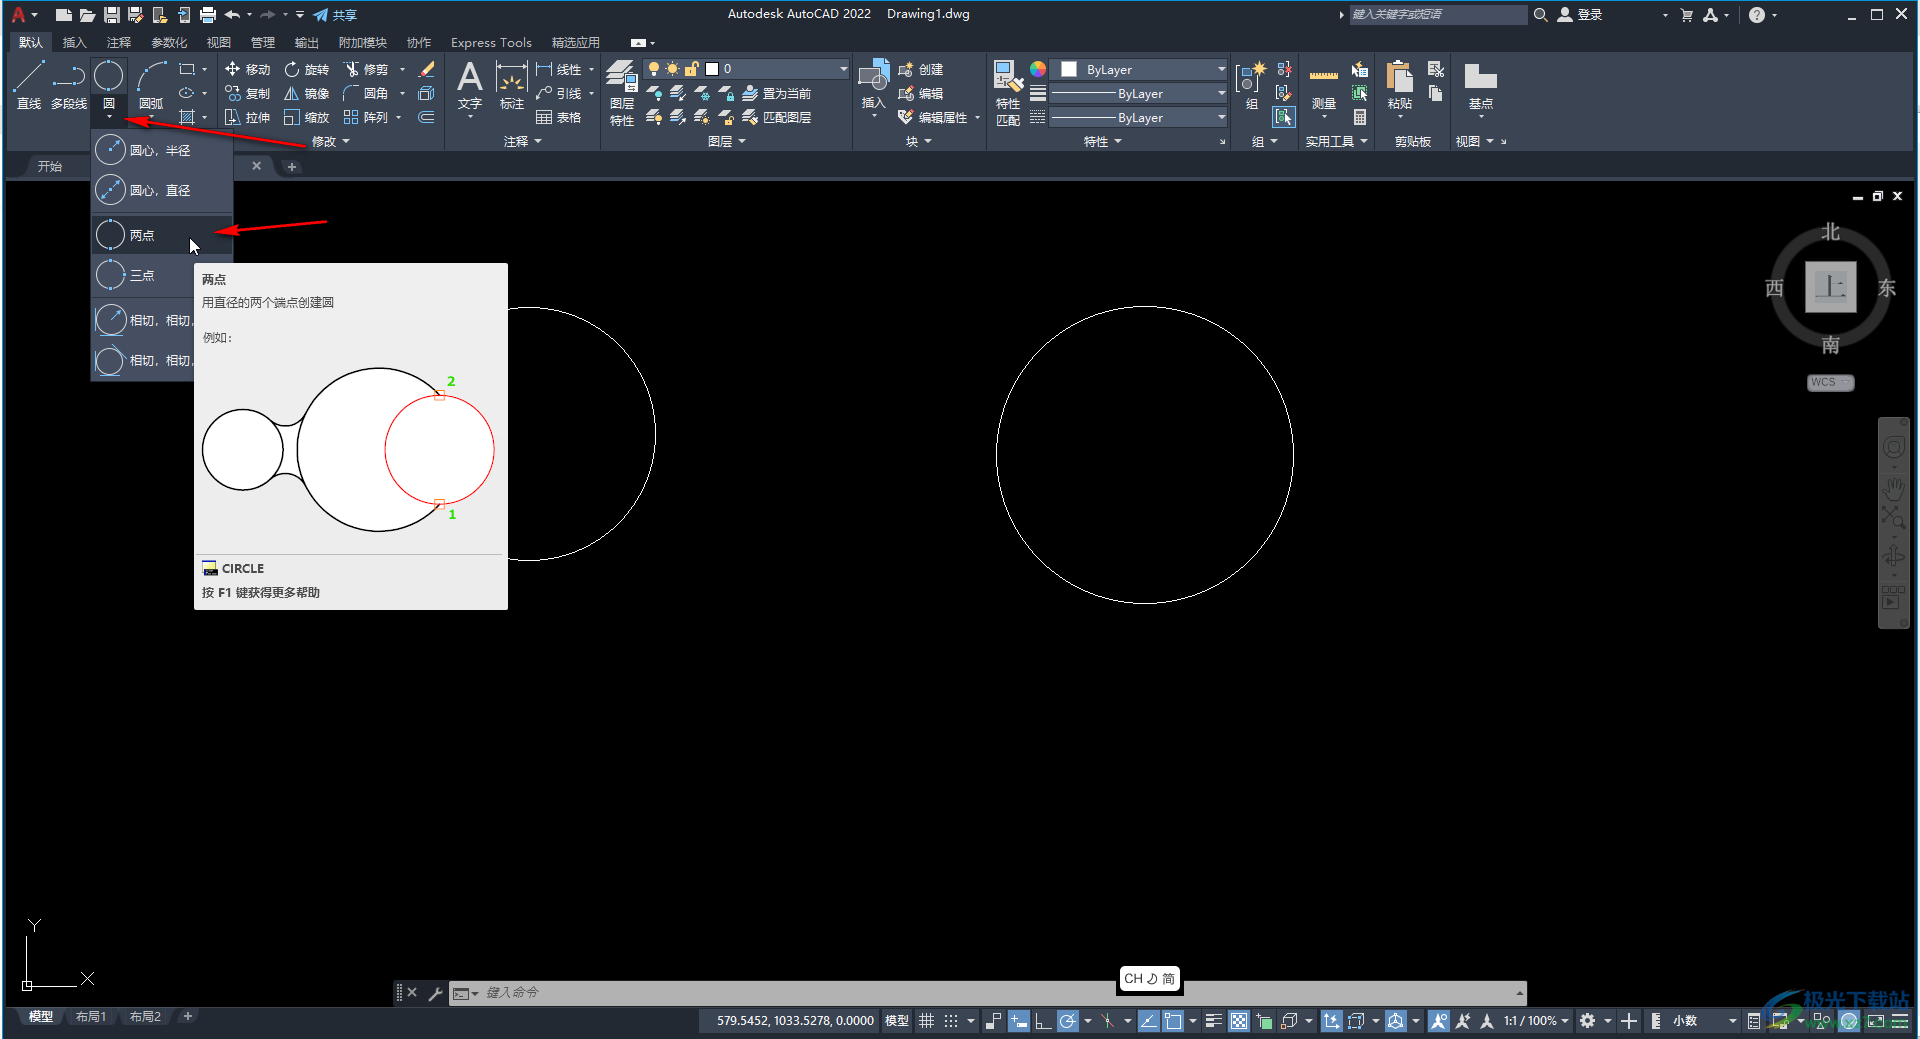Choose Center, Diameter (圆心, 直径) circle option
The width and height of the screenshot is (1920, 1039).
(162, 190)
